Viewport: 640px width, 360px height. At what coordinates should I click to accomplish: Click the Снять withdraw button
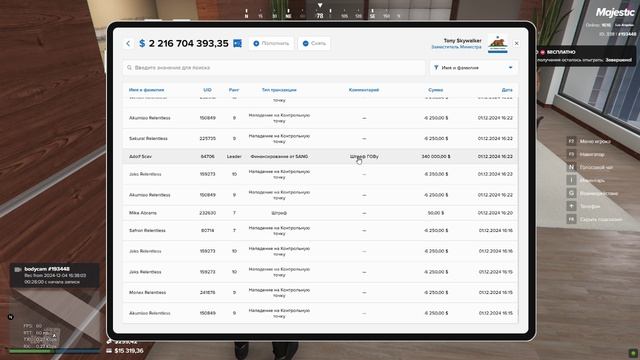pos(314,43)
